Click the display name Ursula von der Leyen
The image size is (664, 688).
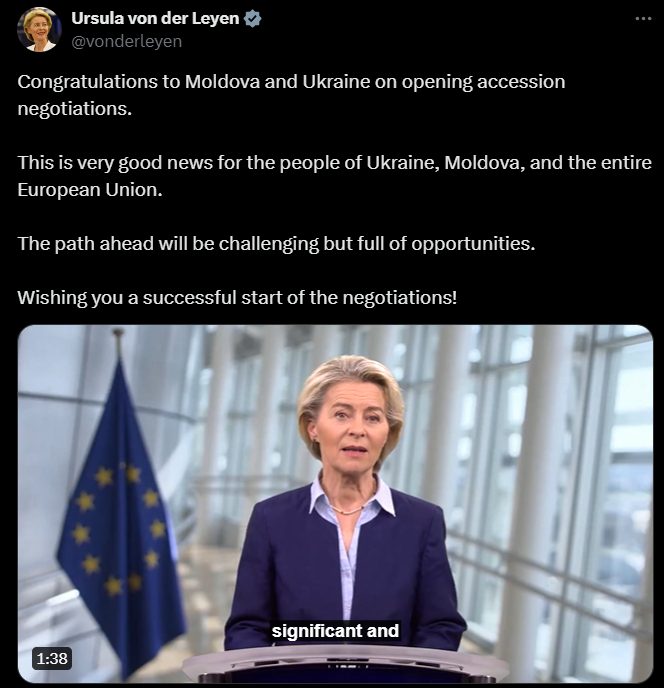click(x=155, y=18)
